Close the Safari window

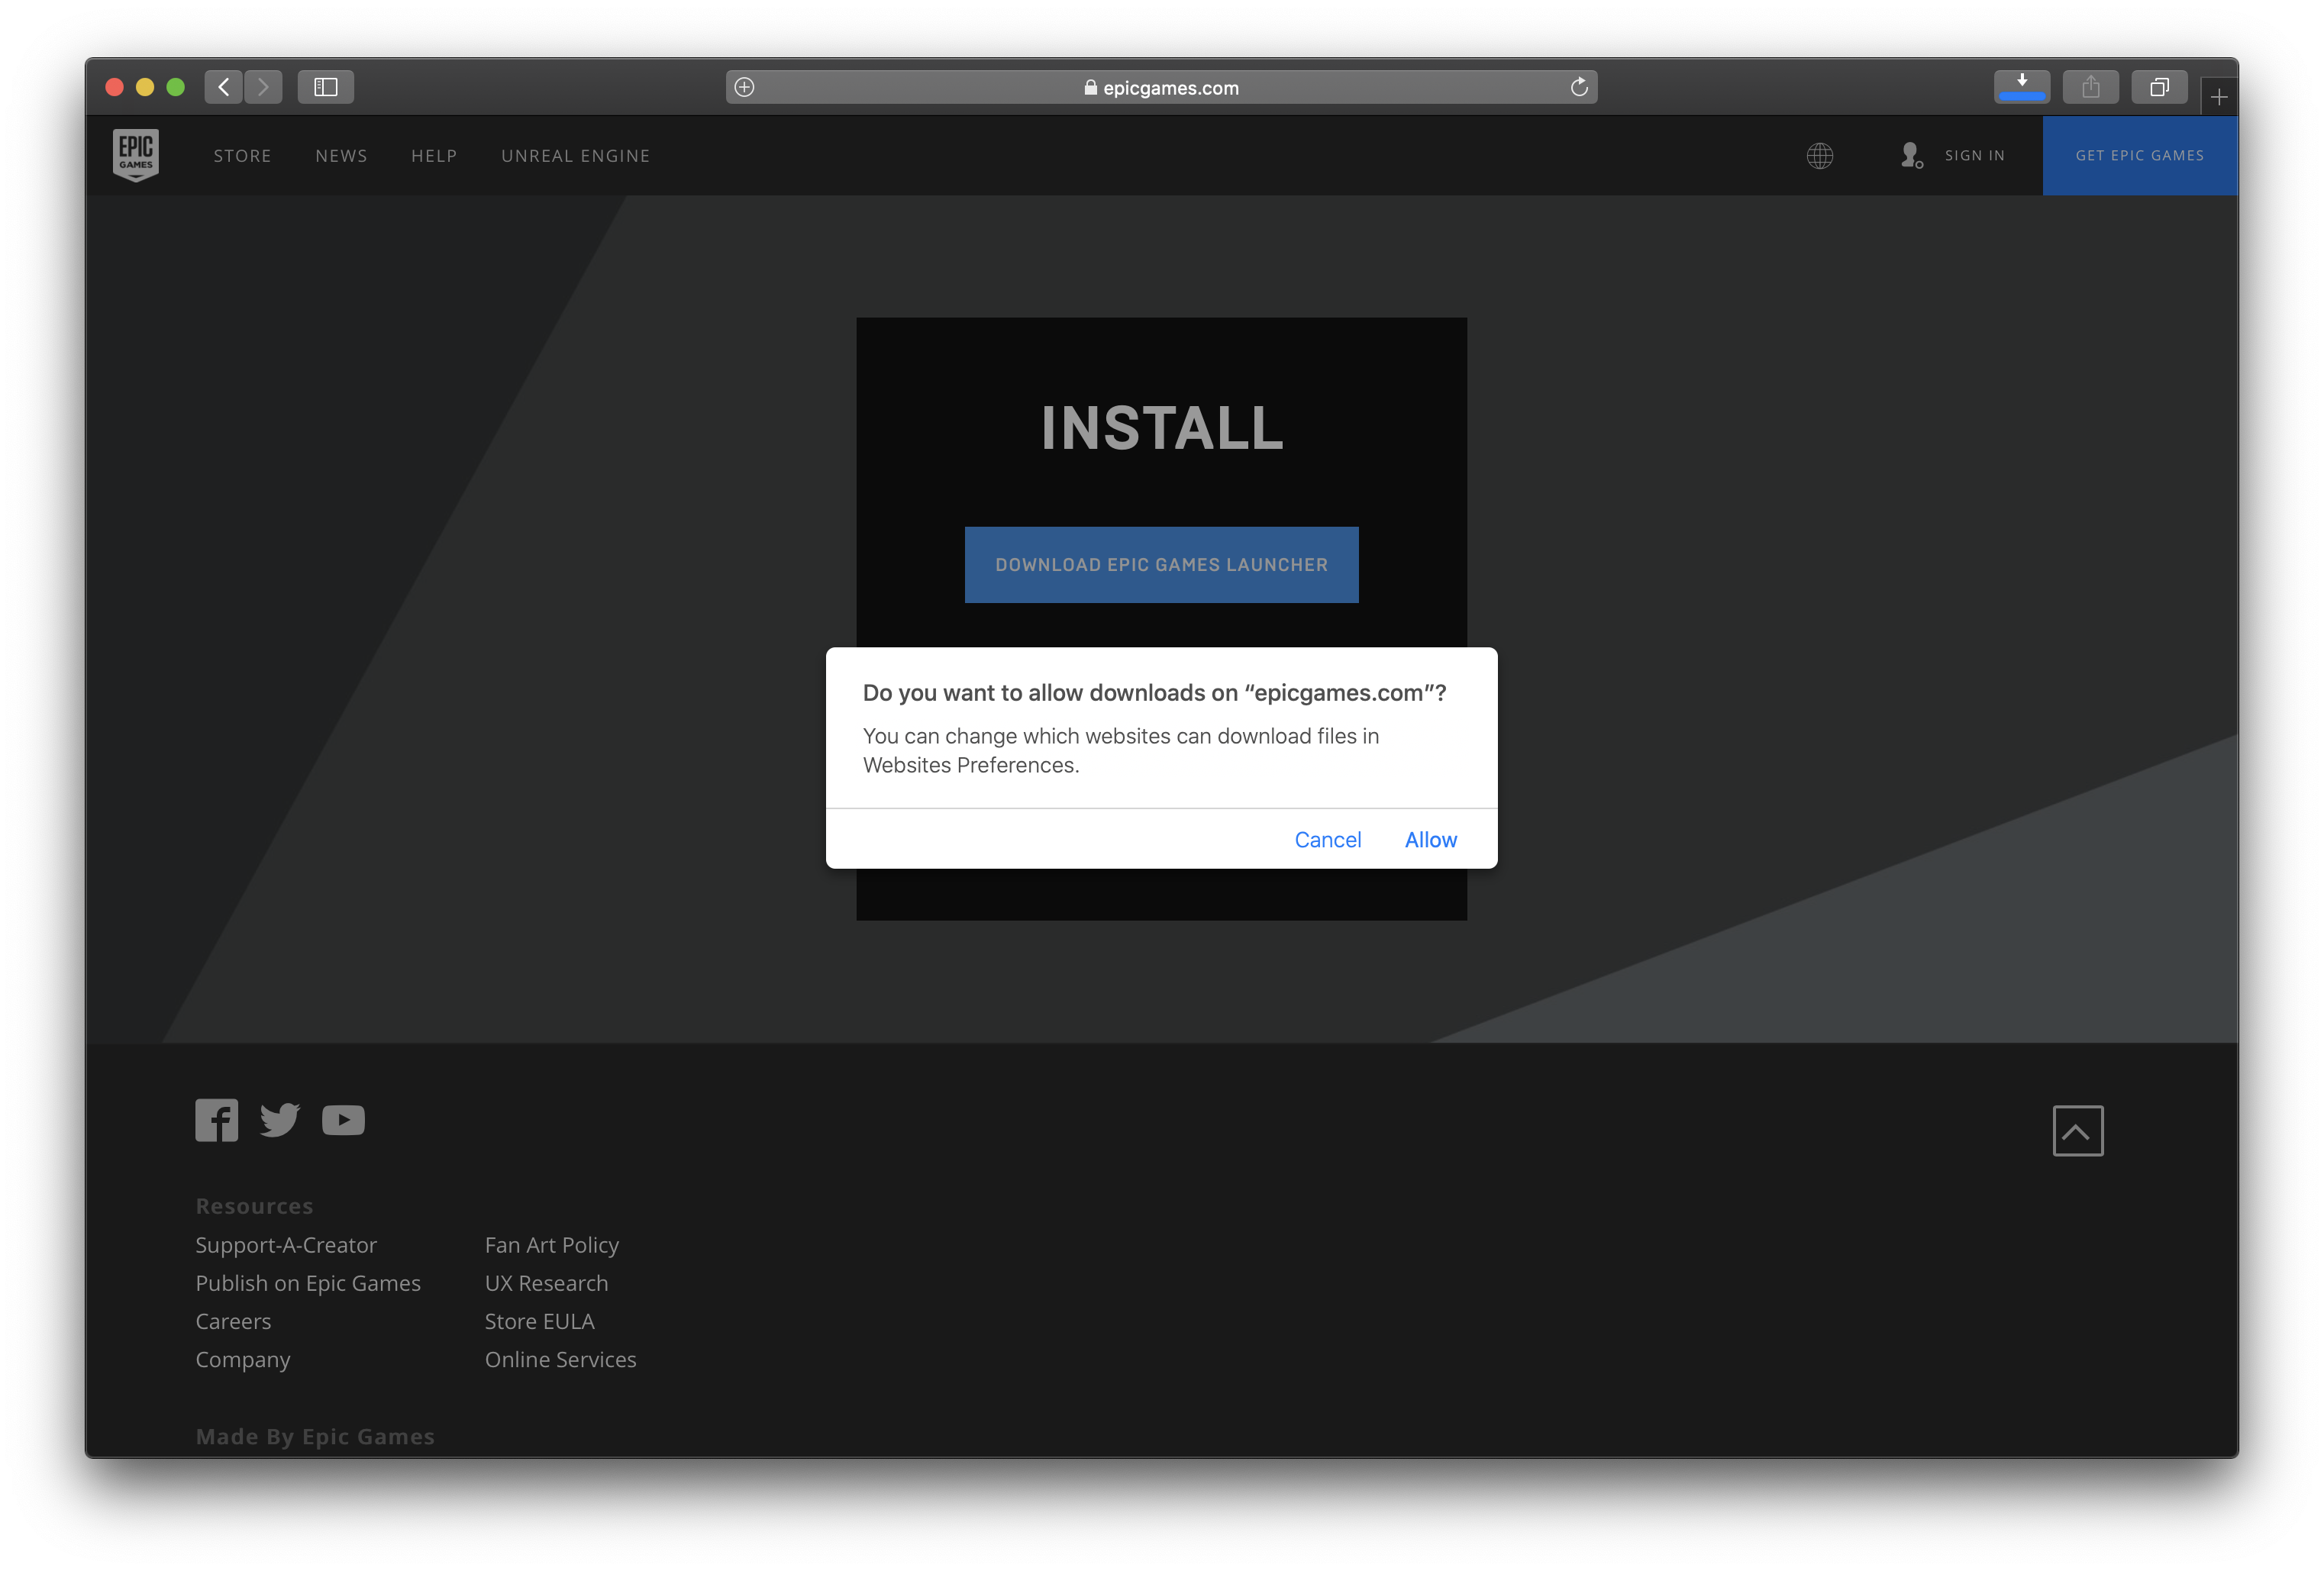click(x=114, y=87)
